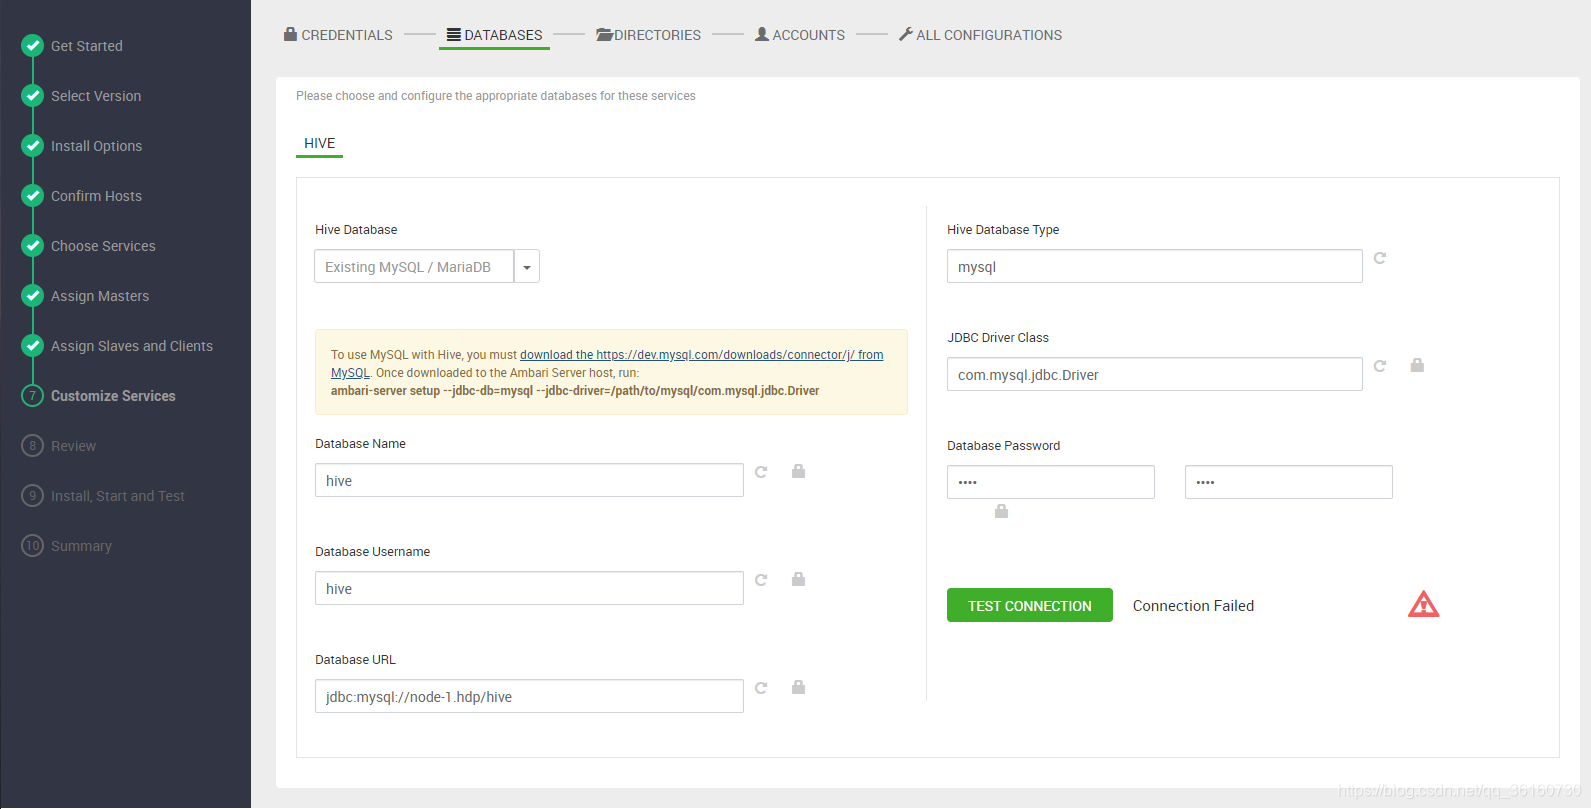
Task: Undo changes to Hive Database Type
Action: coord(1380,258)
